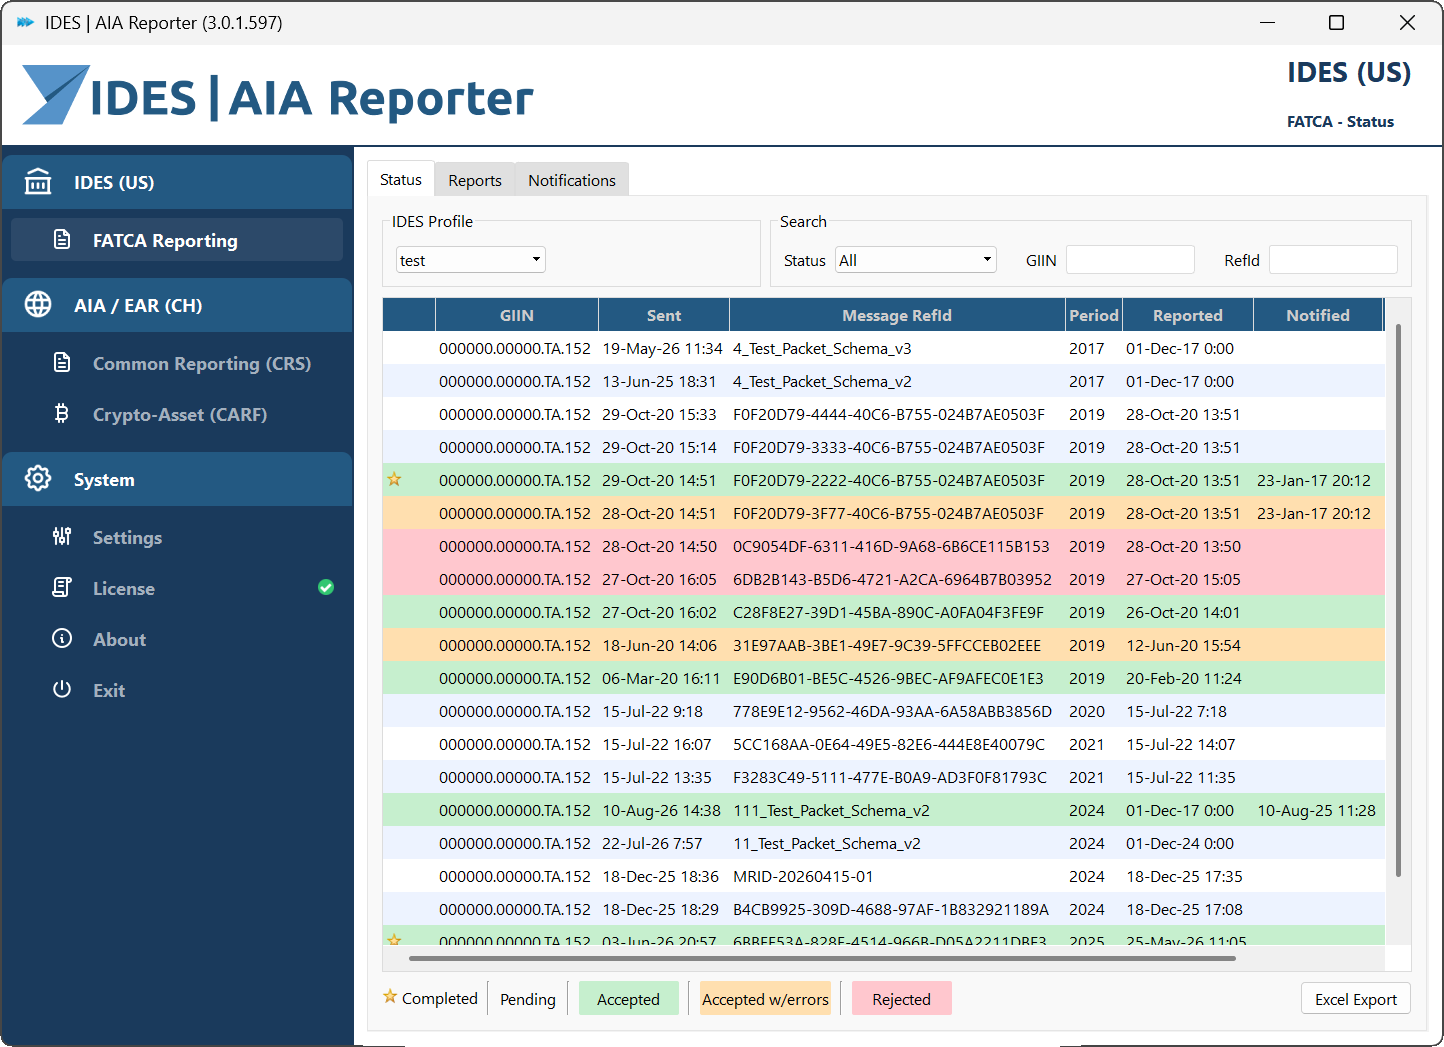This screenshot has width=1444, height=1047.
Task: Click the Pending legend label
Action: click(528, 999)
